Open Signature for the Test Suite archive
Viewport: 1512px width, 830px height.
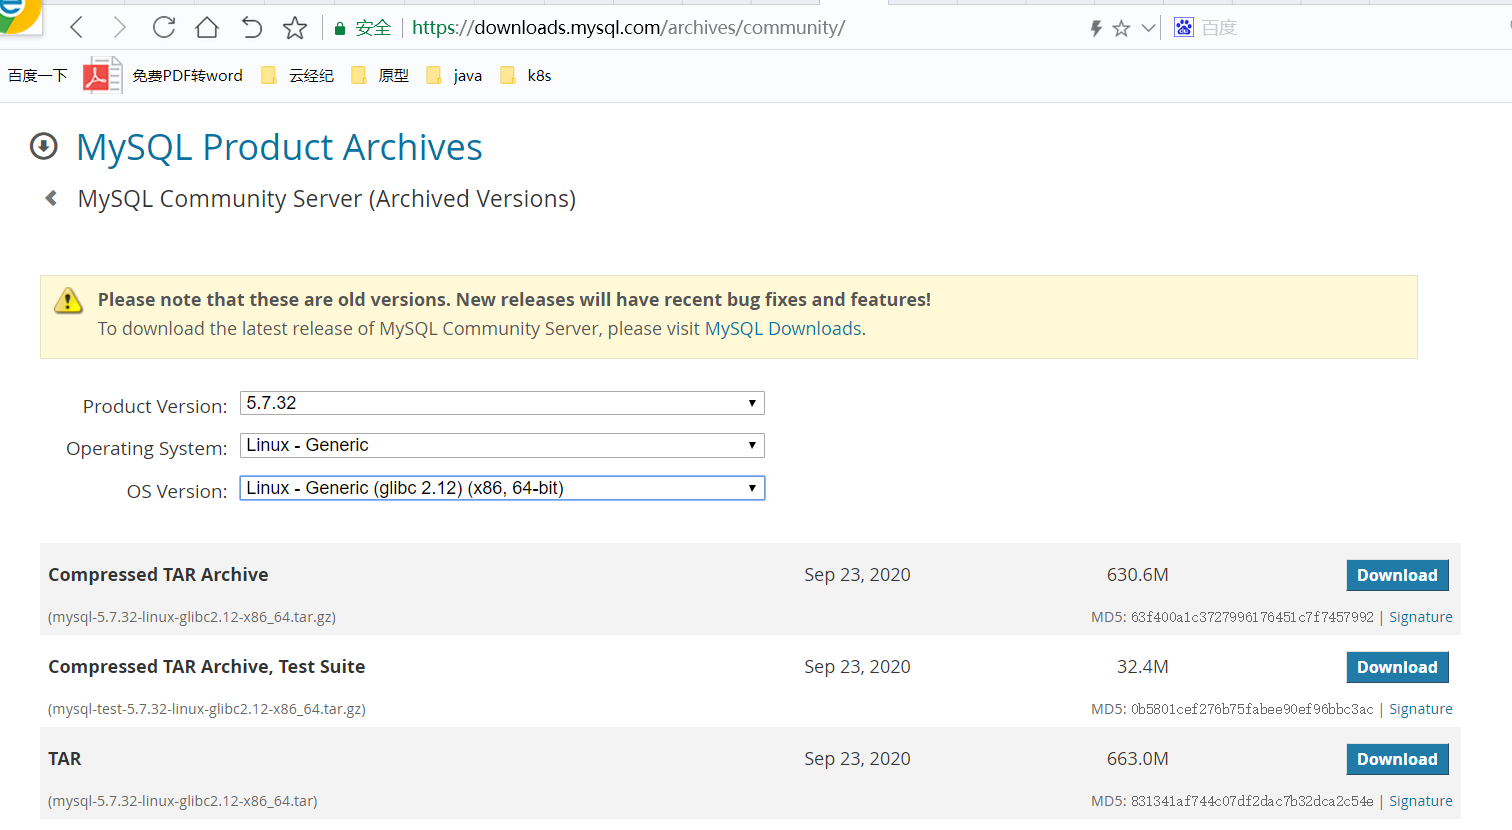pyautogui.click(x=1420, y=709)
